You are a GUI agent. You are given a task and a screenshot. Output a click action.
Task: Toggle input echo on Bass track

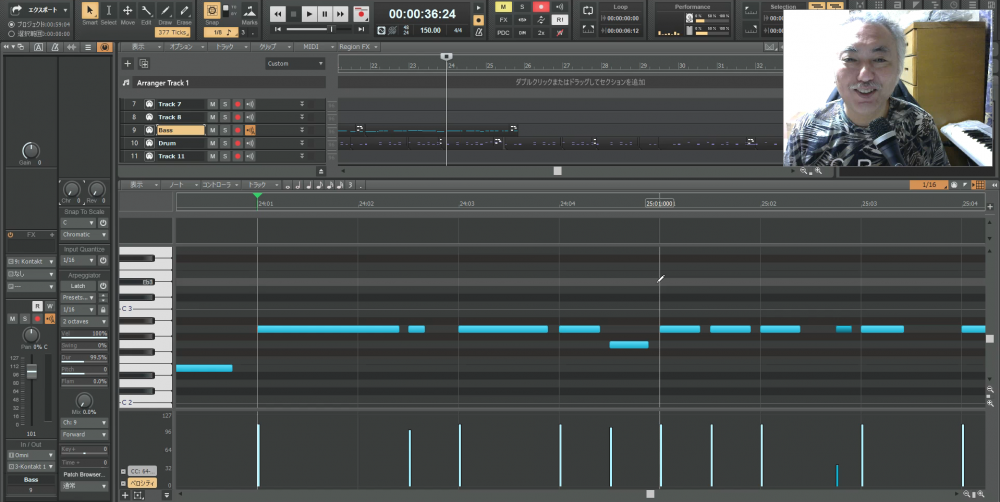(x=249, y=130)
